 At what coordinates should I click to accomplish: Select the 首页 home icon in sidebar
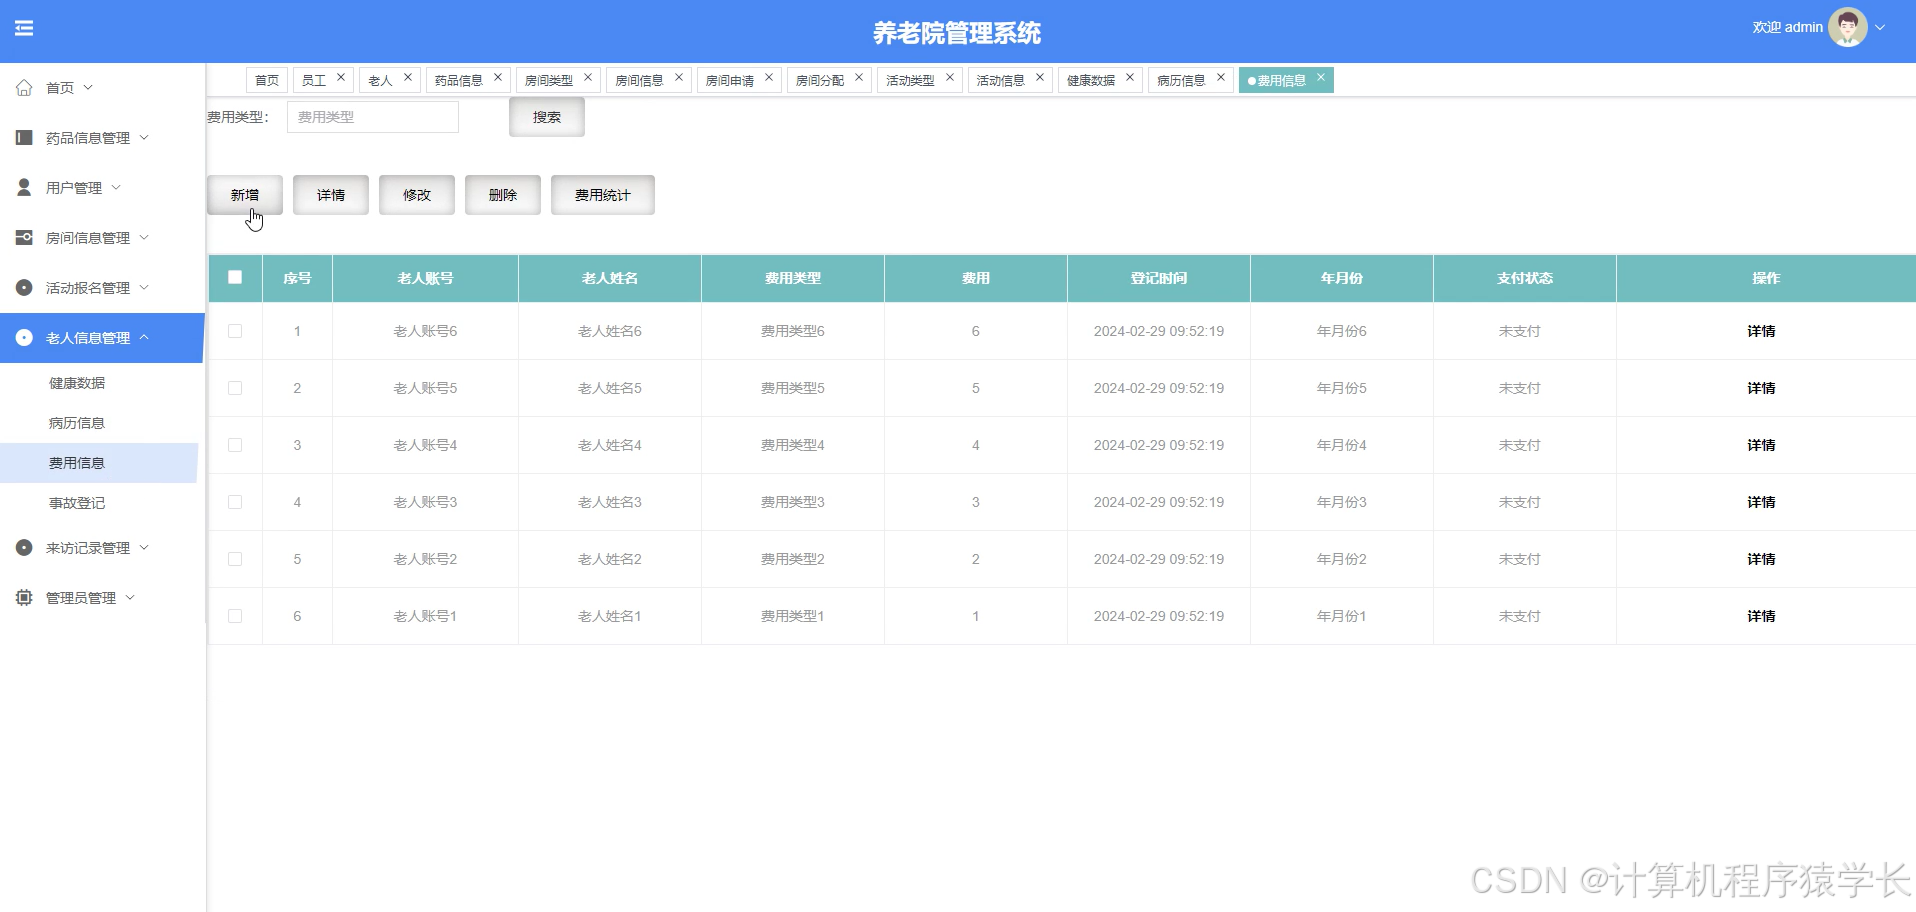tap(24, 87)
